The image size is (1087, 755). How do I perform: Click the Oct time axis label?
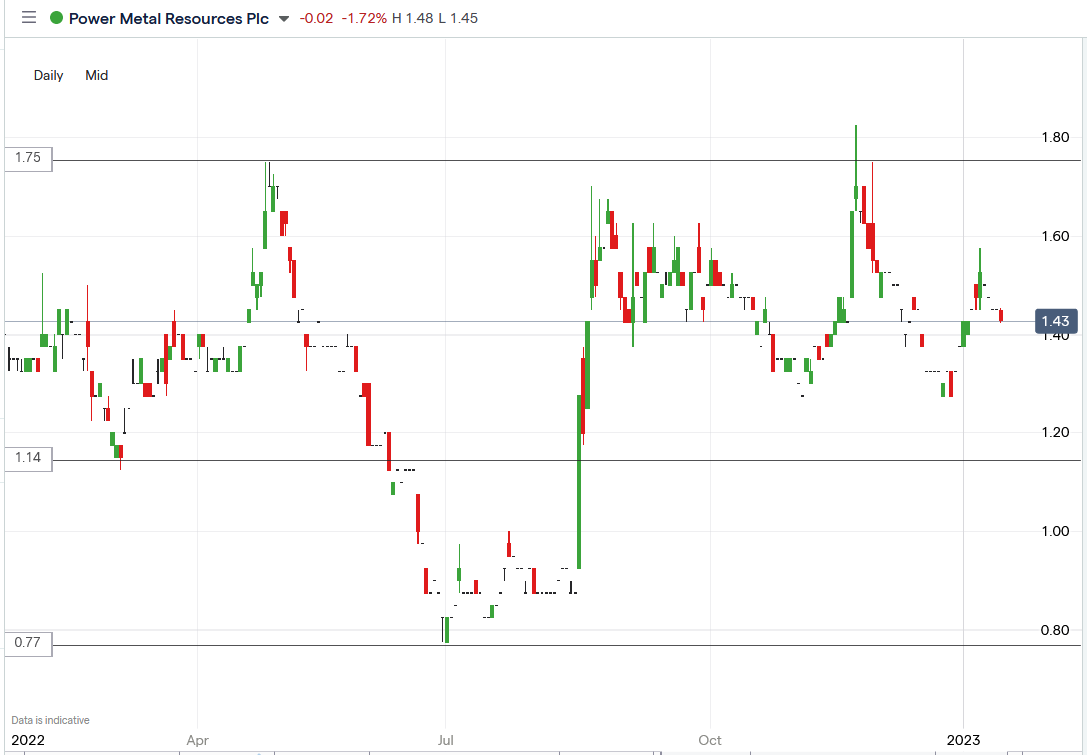710,740
